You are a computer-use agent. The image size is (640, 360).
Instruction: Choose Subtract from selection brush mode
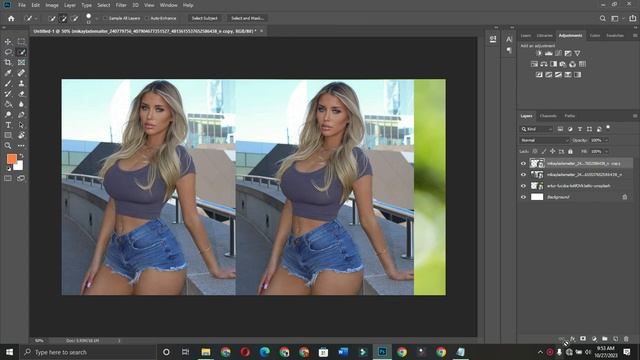[74, 18]
